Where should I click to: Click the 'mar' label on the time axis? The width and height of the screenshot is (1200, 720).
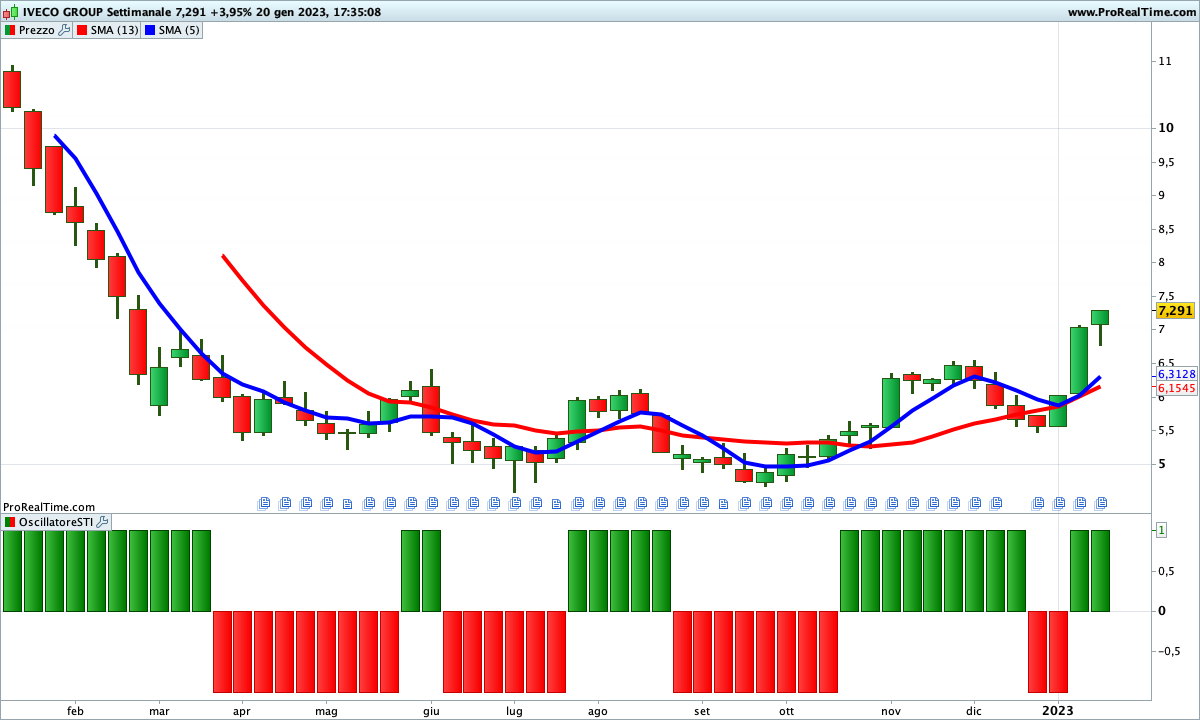(159, 711)
